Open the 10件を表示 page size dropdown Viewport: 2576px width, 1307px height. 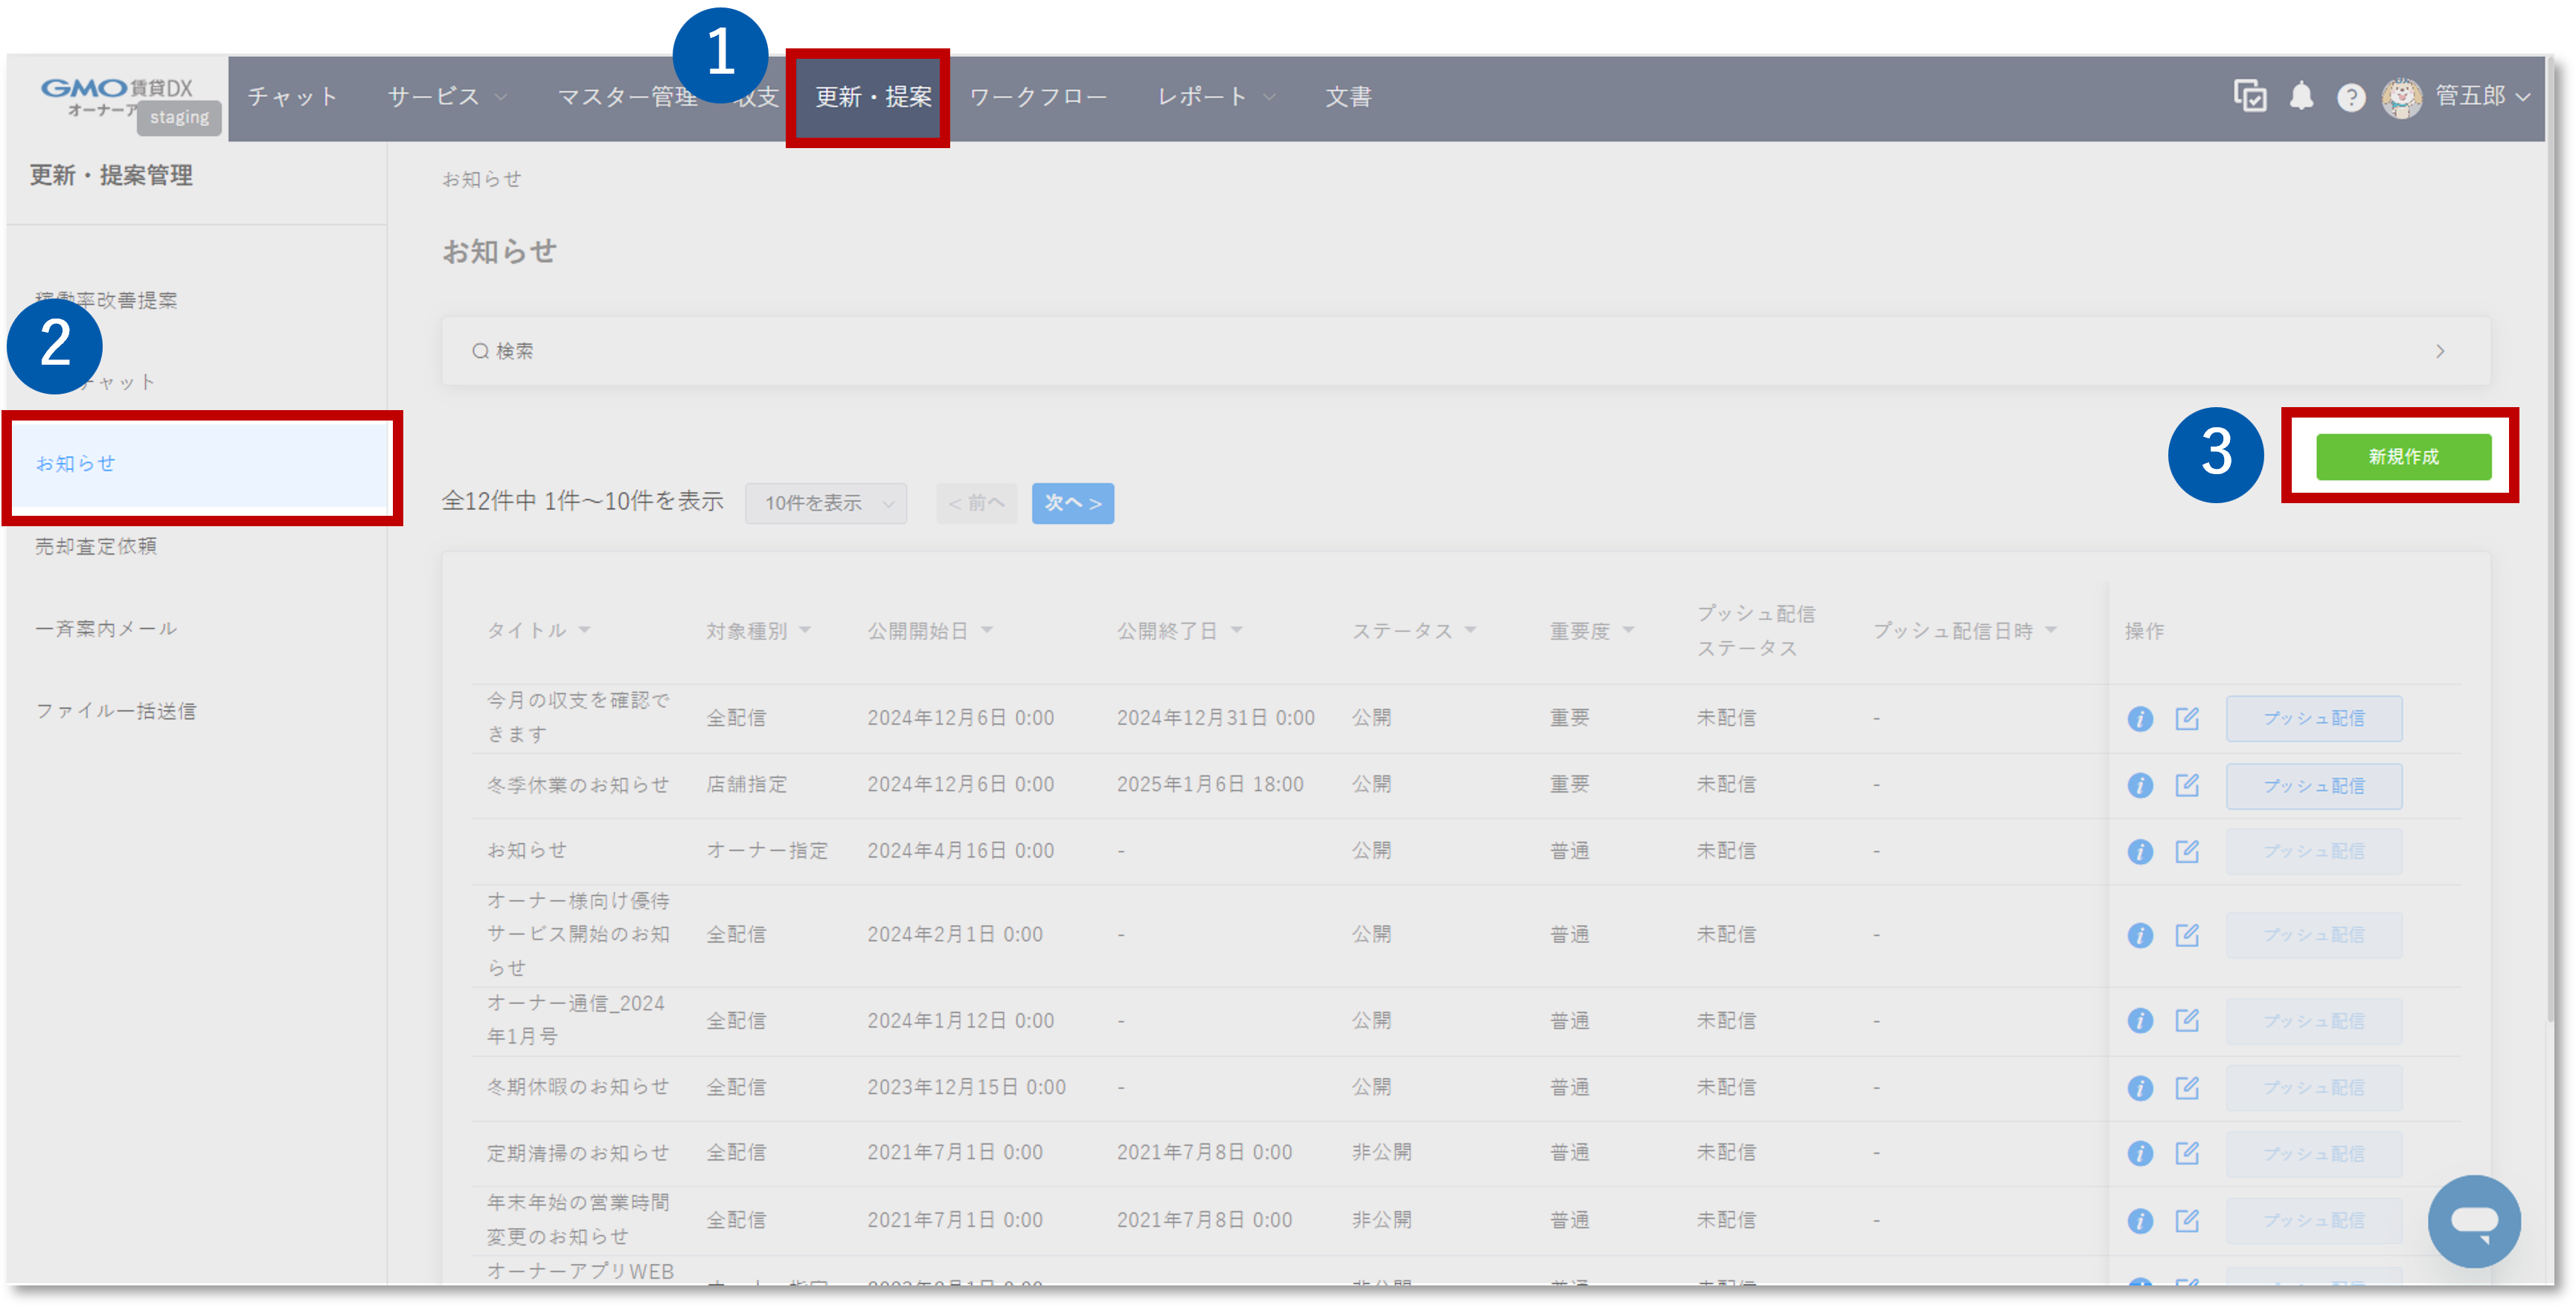826,503
